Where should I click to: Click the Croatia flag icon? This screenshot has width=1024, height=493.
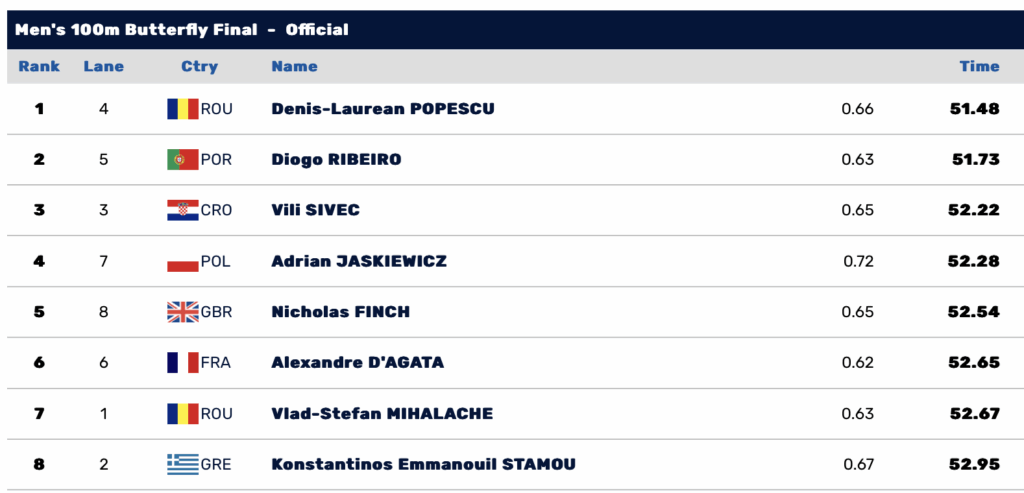click(x=183, y=211)
